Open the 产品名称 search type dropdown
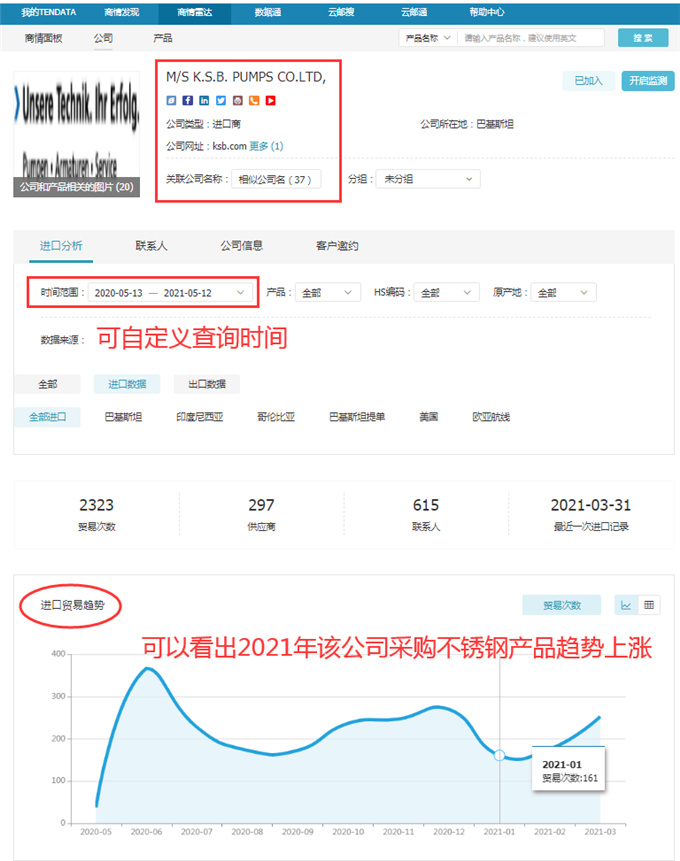Screen dimensions: 680x861 pyautogui.click(x=428, y=38)
